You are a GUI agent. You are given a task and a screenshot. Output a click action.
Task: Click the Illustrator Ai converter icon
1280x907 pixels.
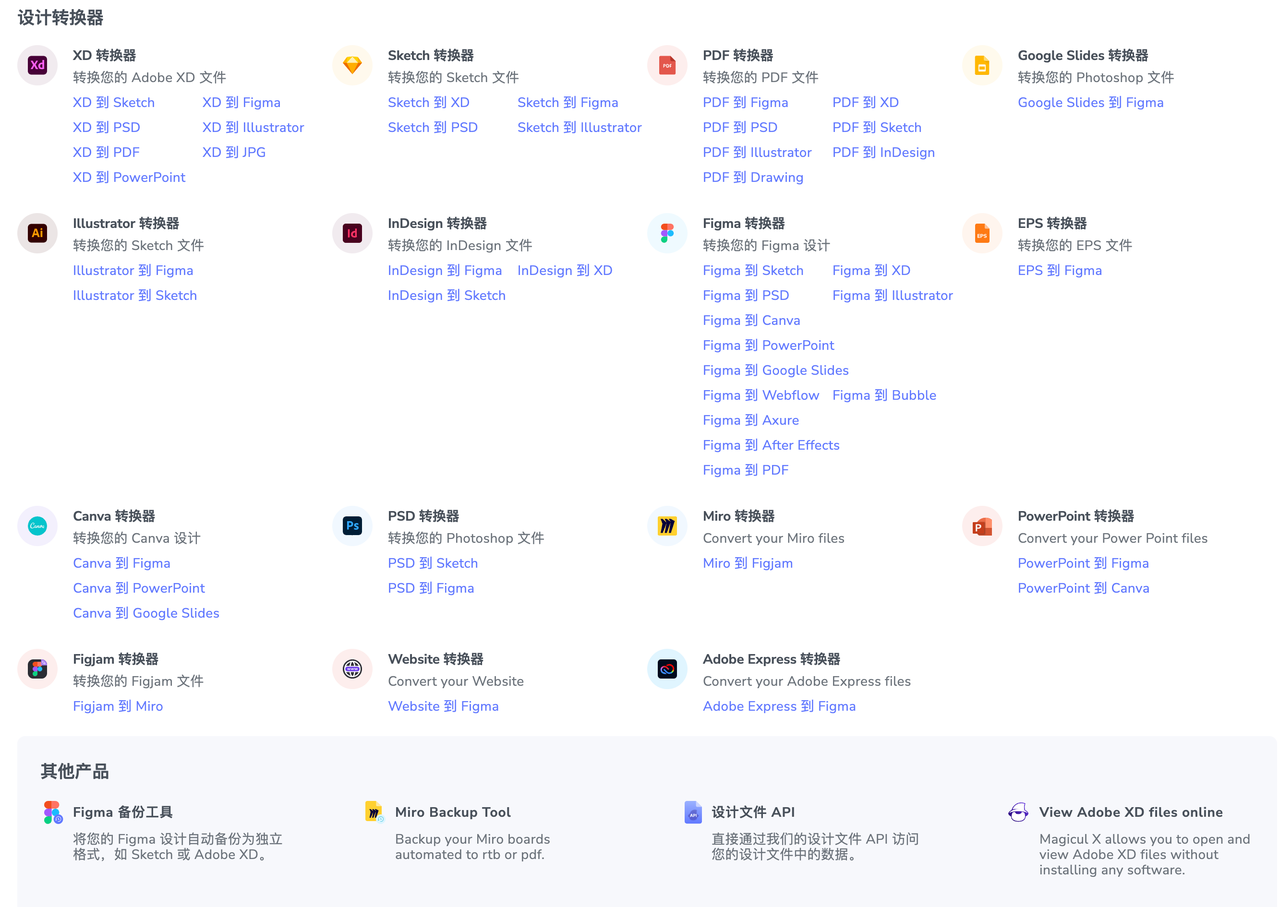coord(37,234)
